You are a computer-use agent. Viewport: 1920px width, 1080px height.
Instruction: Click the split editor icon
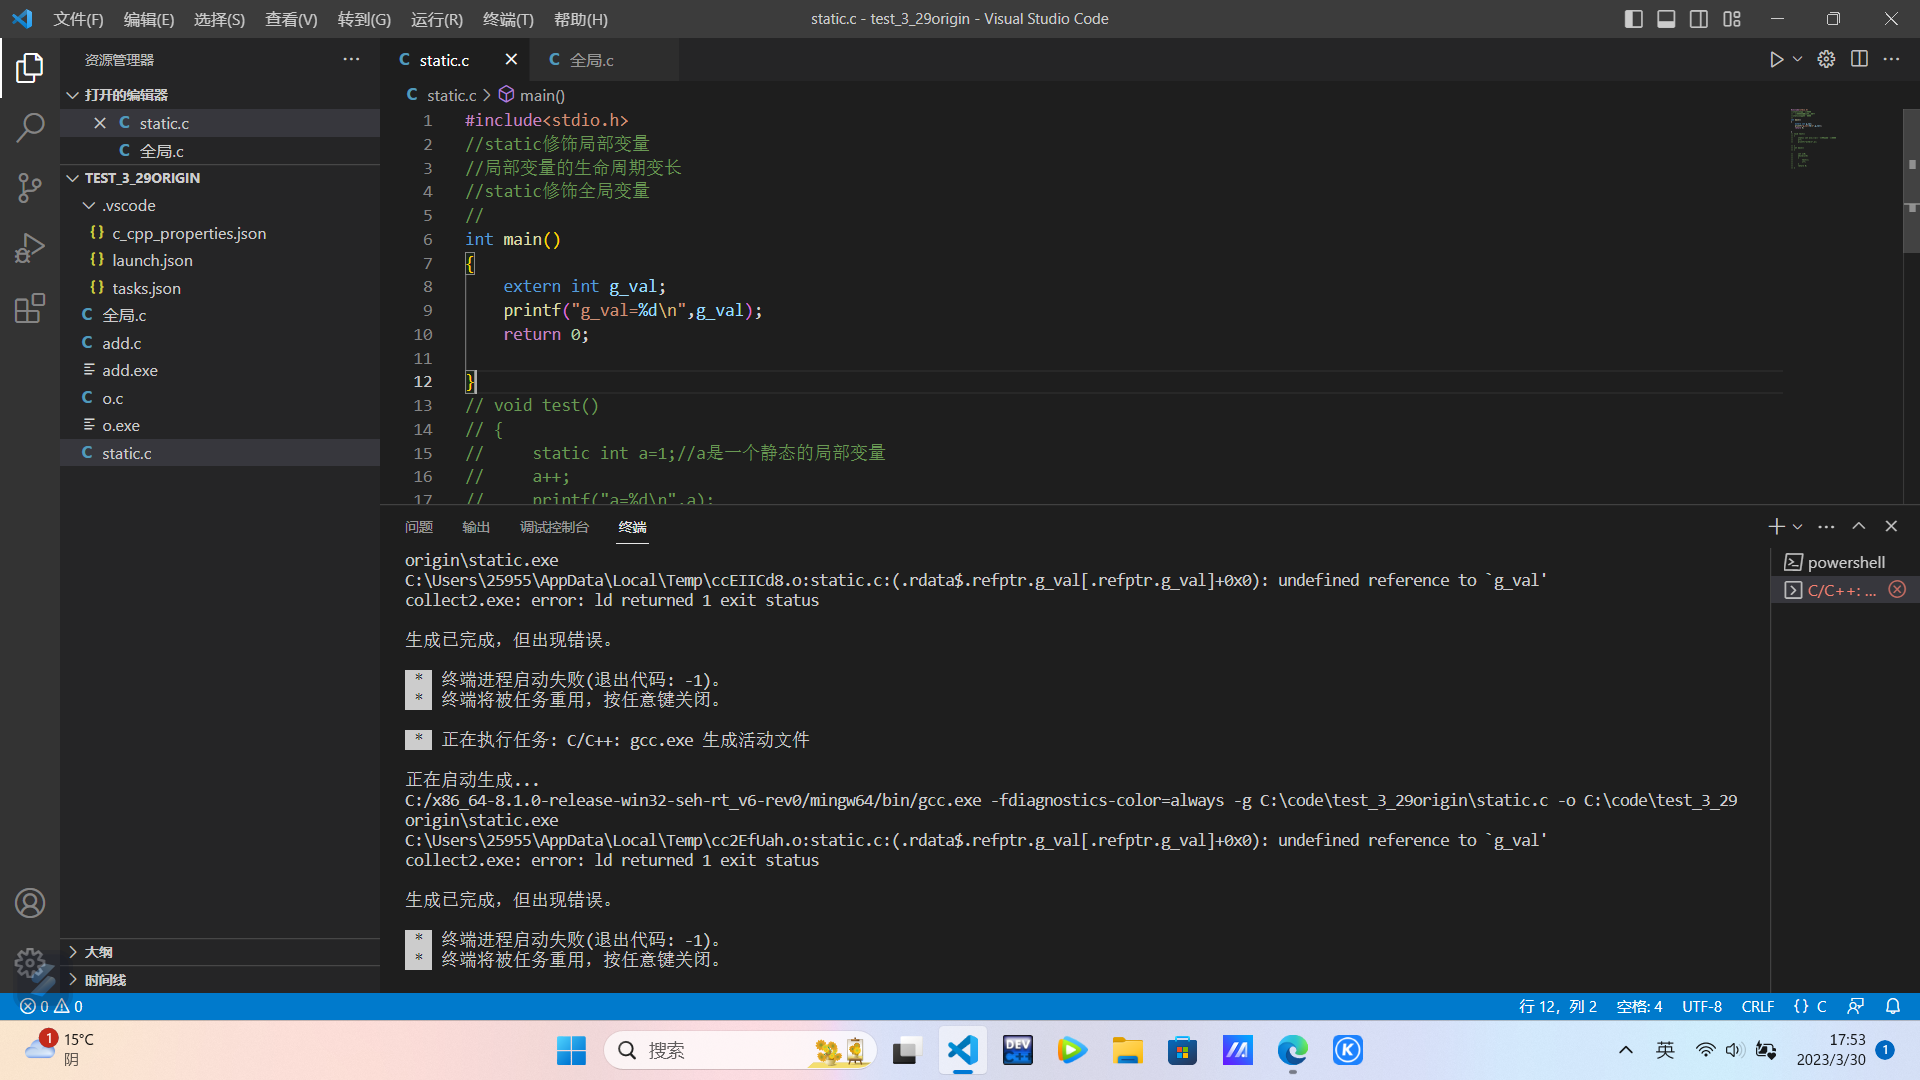coord(1859,60)
